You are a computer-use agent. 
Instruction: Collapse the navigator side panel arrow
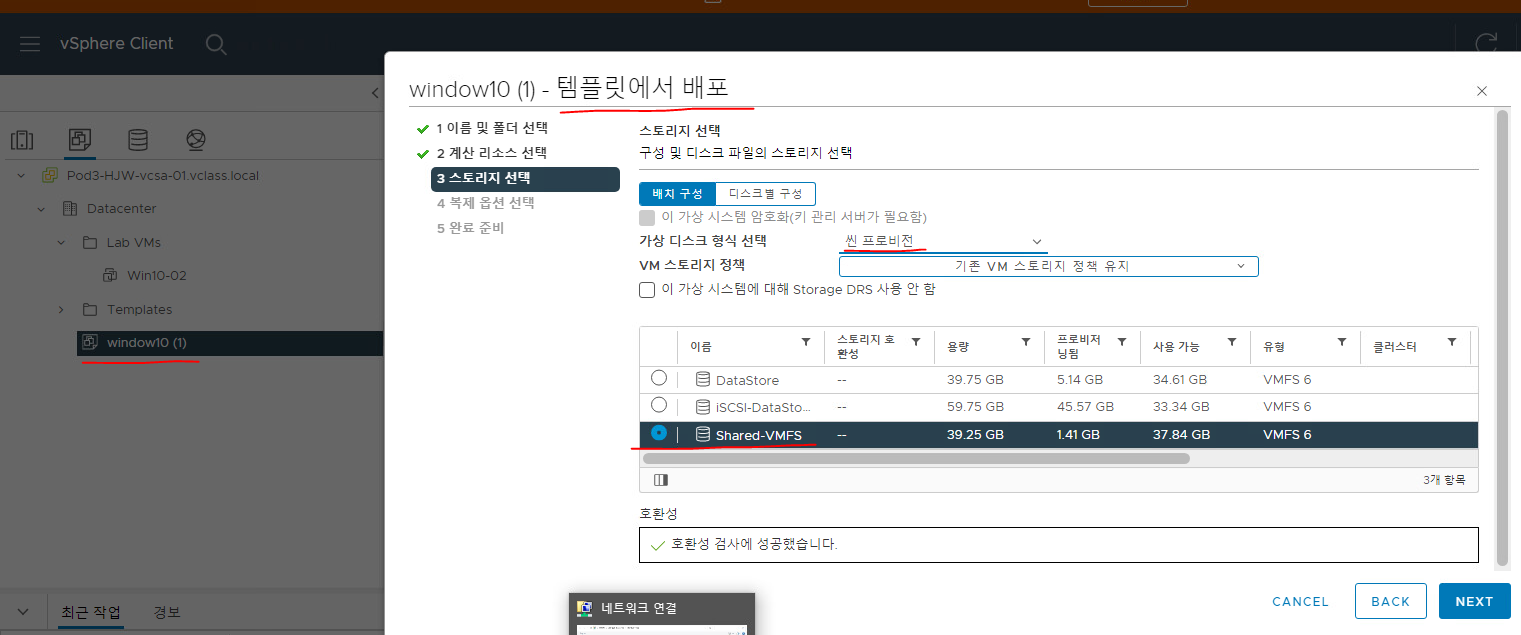375,93
